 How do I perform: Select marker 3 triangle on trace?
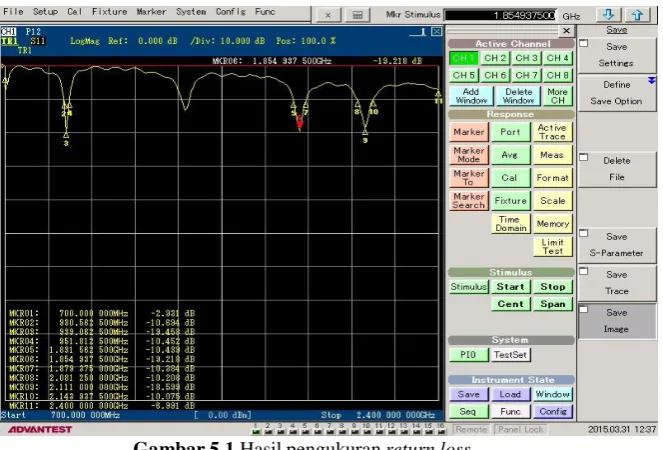tap(66, 135)
